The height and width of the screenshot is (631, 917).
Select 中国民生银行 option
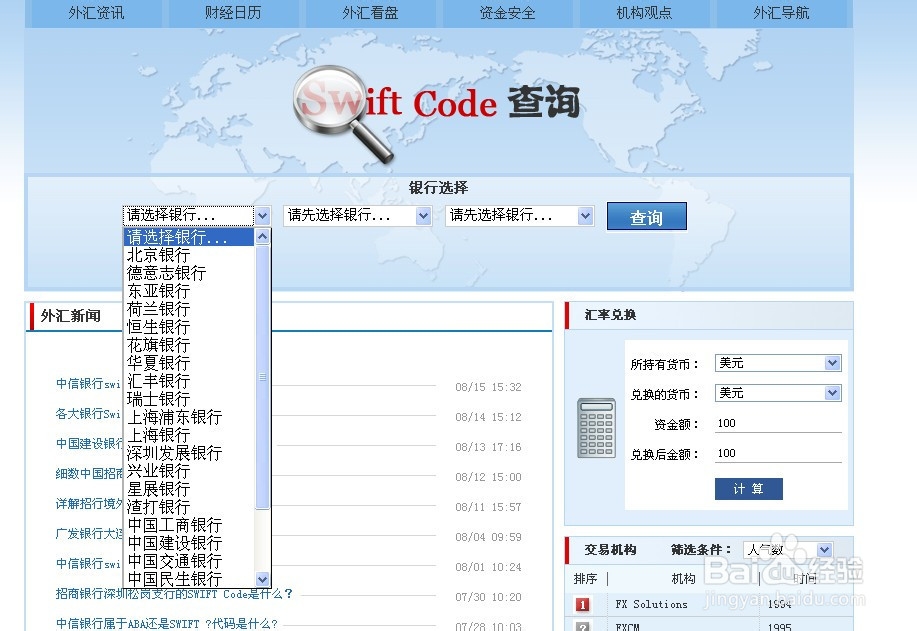[189, 579]
